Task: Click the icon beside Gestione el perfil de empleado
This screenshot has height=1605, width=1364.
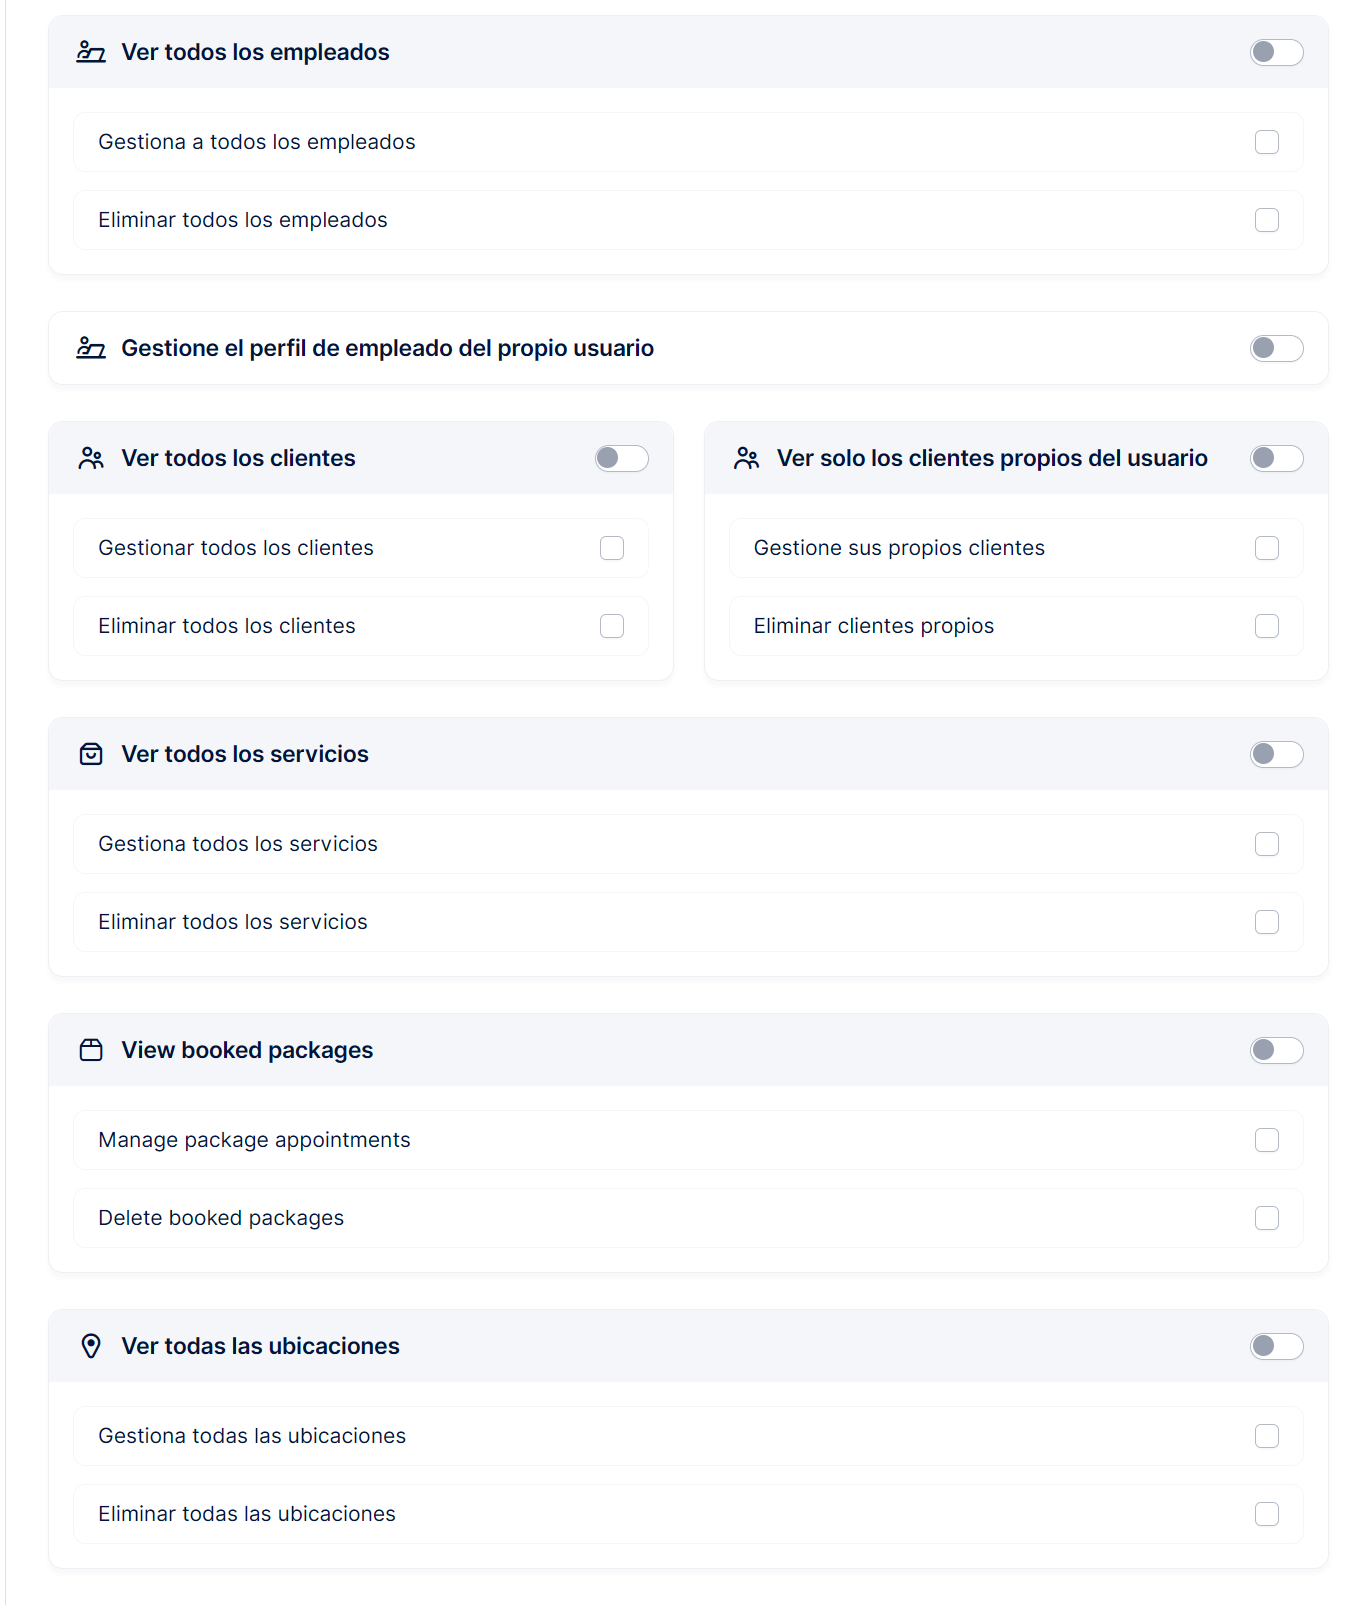Action: click(91, 348)
